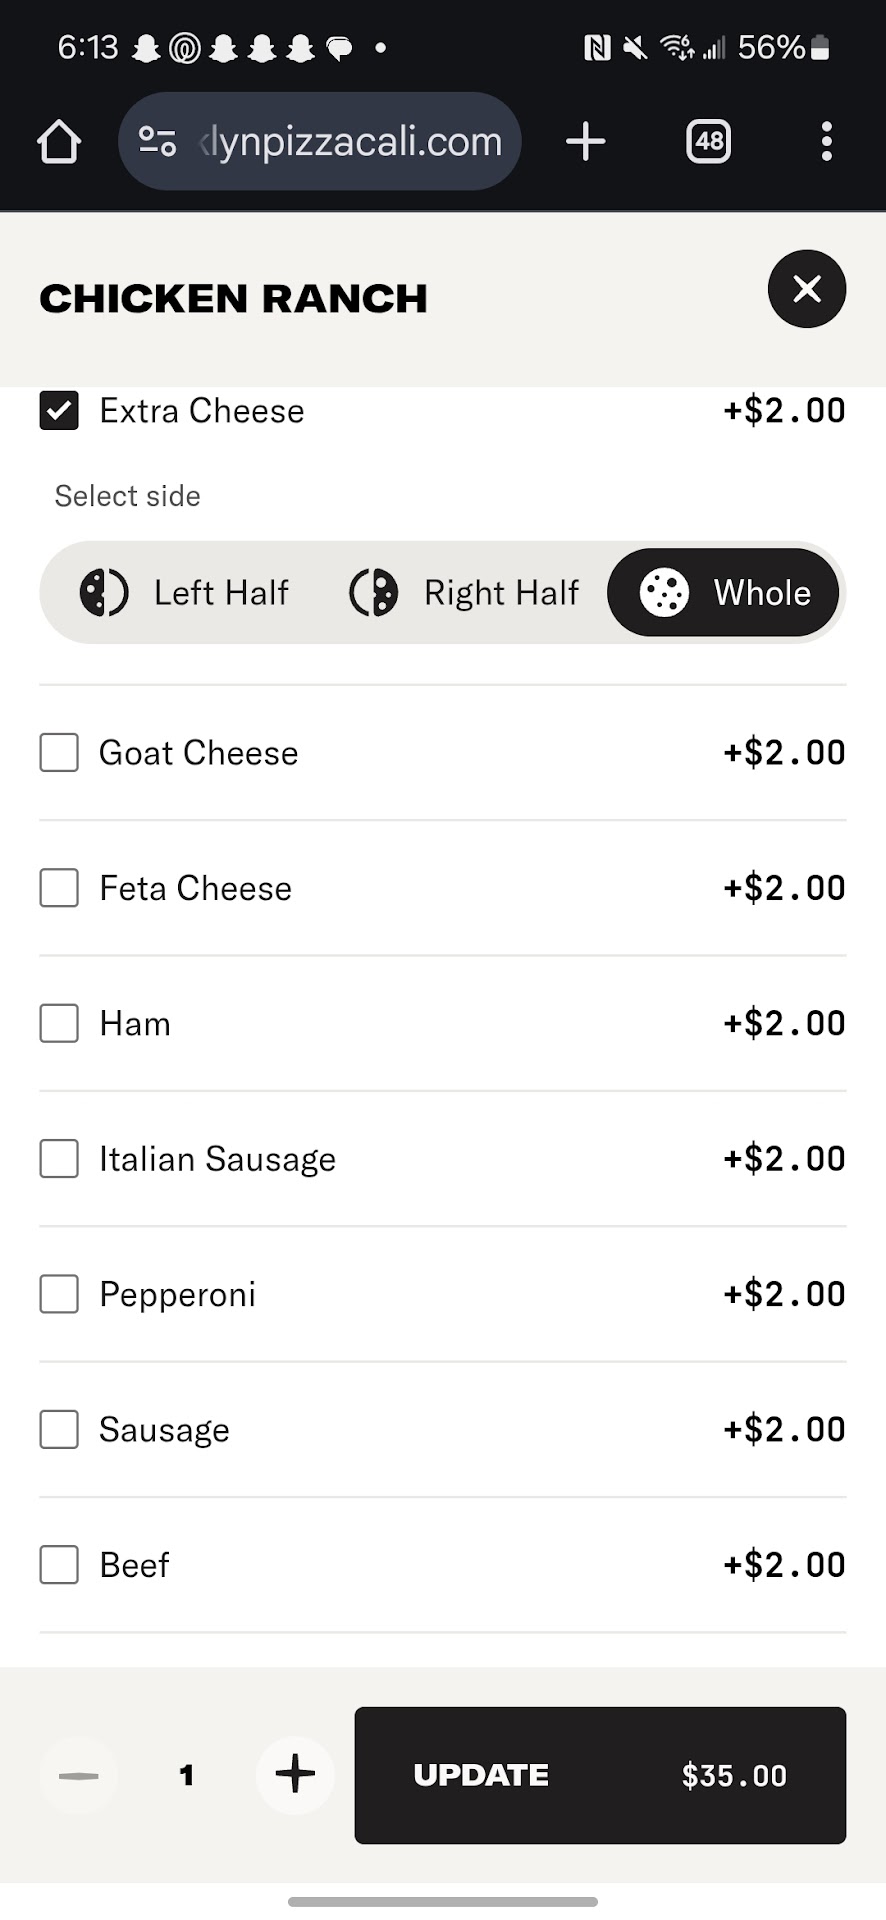This screenshot has width=886, height=1920.
Task: Tap the browser home icon
Action: click(x=59, y=141)
